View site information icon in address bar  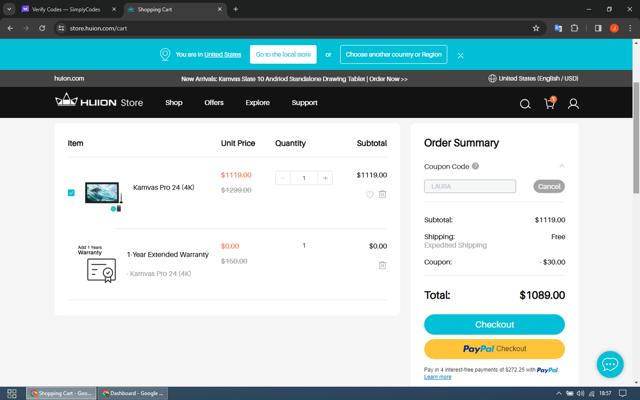pyautogui.click(x=61, y=28)
